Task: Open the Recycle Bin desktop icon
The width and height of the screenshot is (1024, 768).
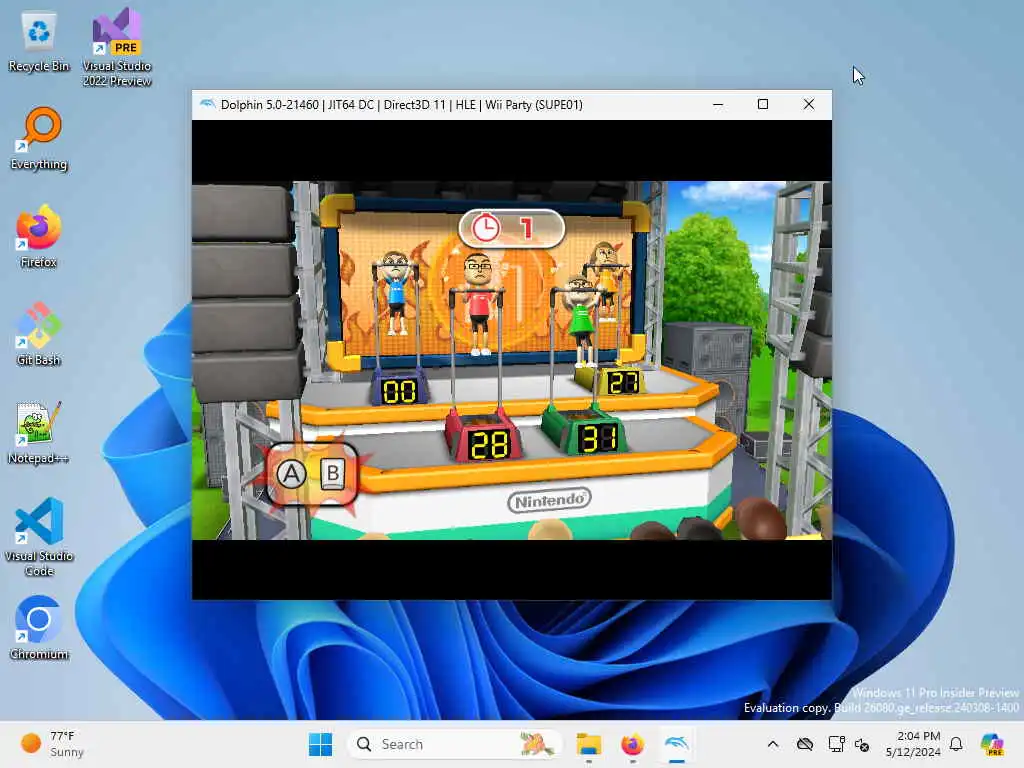Action: 39,43
